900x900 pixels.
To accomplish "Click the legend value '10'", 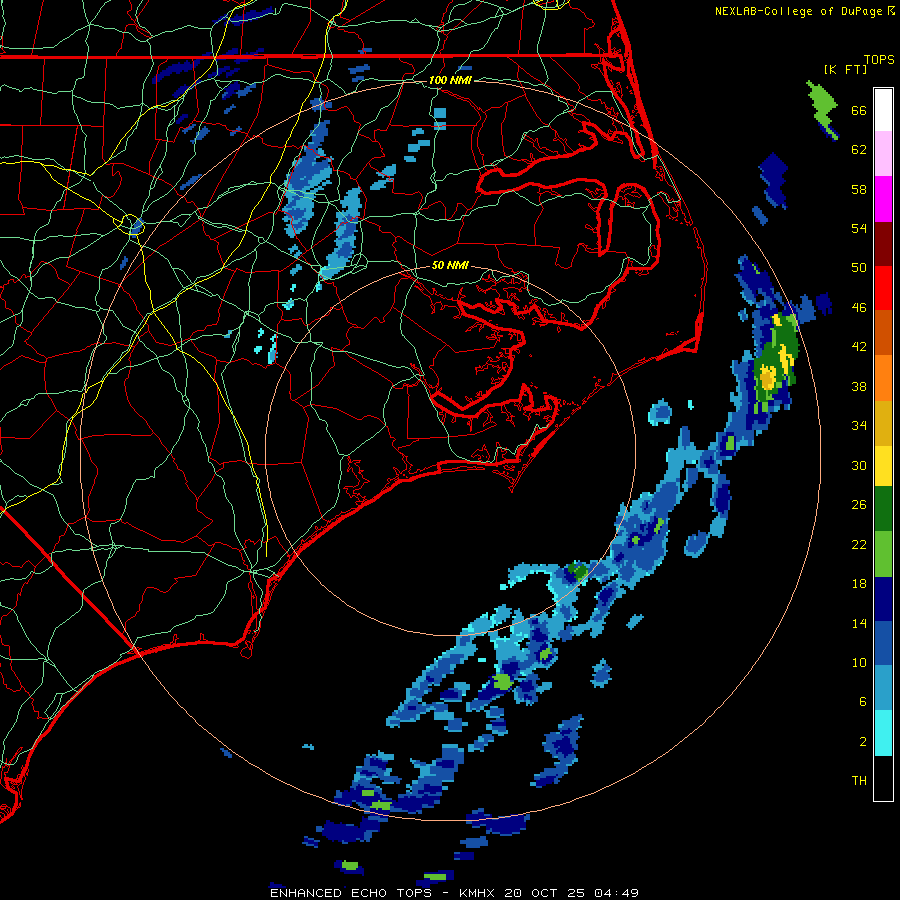I will [x=859, y=662].
